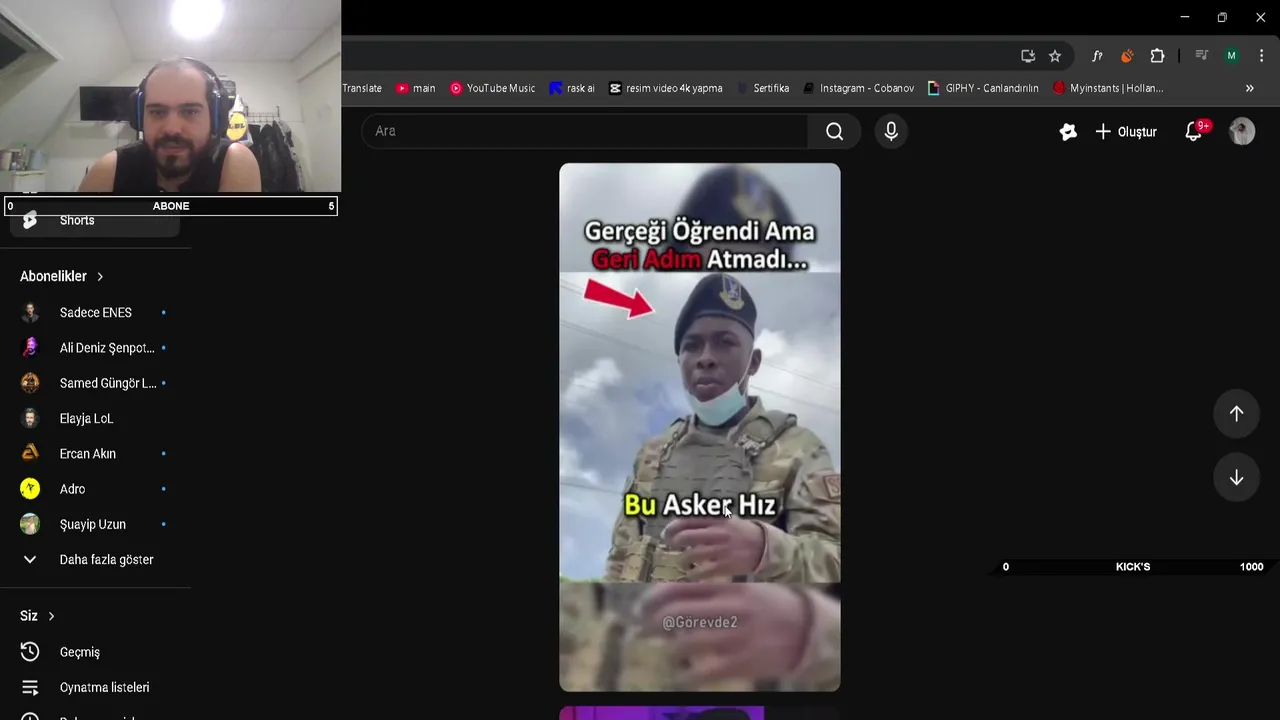Image resolution: width=1280 pixels, height=720 pixels.
Task: Open the notifications bell
Action: (x=1193, y=131)
